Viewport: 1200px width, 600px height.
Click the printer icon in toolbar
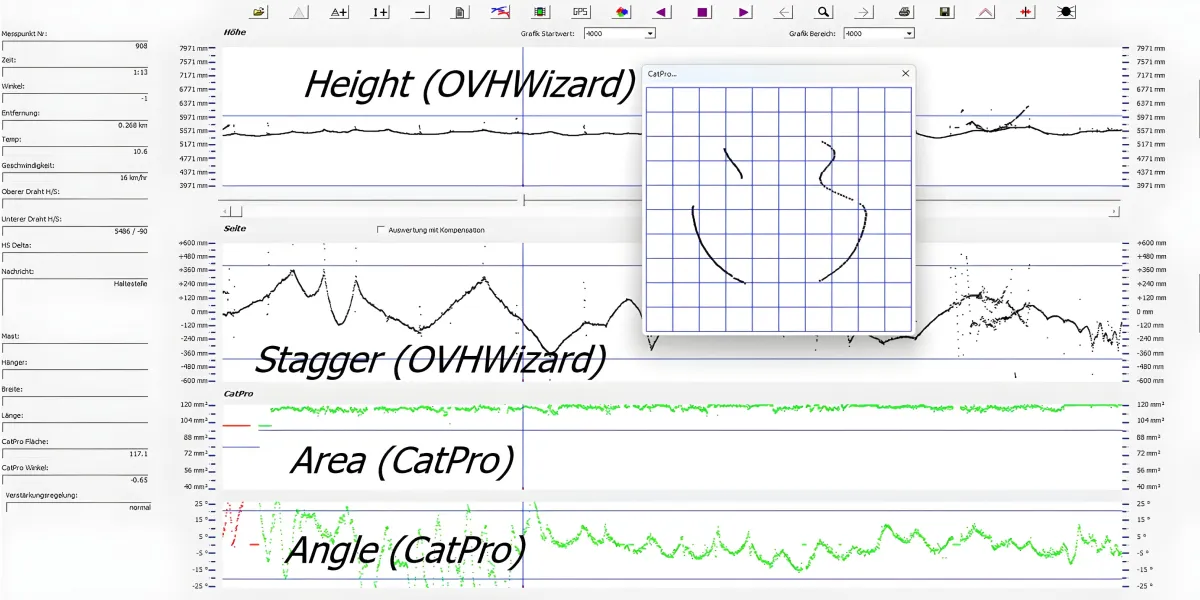click(904, 12)
